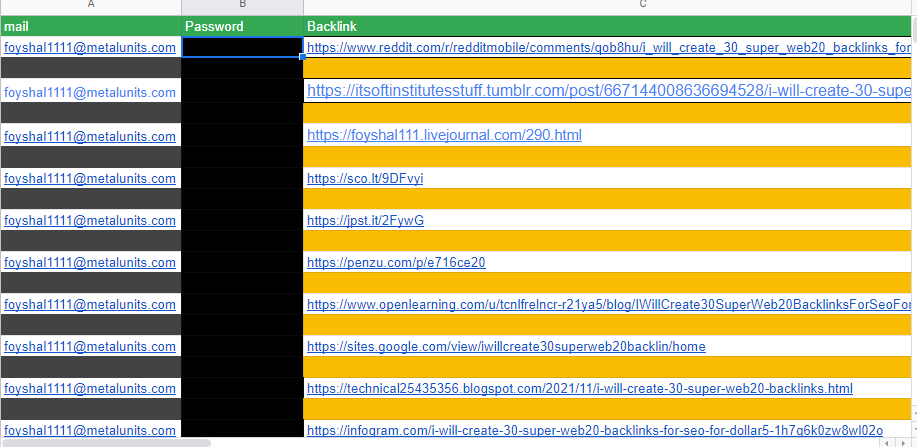Viewport: 917px width, 447px height.
Task: Click the email in the blogspot row
Action: (x=89, y=388)
